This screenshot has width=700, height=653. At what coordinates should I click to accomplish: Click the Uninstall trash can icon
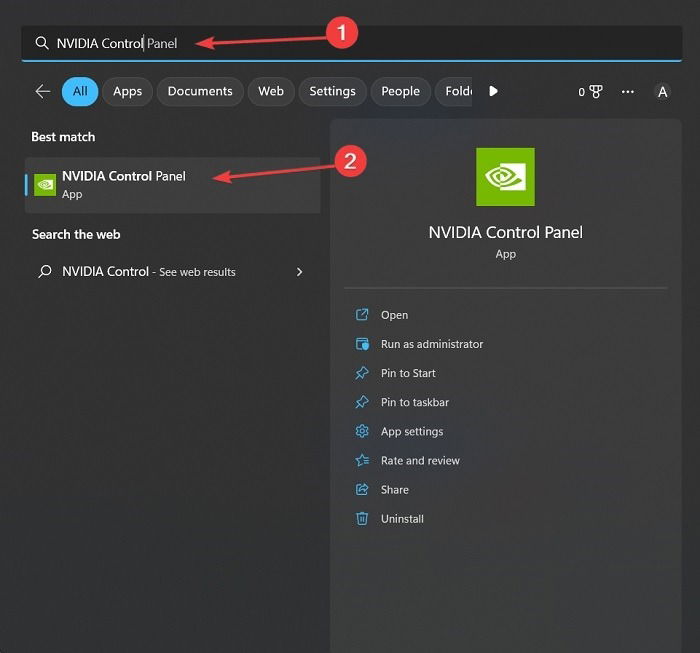tap(362, 519)
